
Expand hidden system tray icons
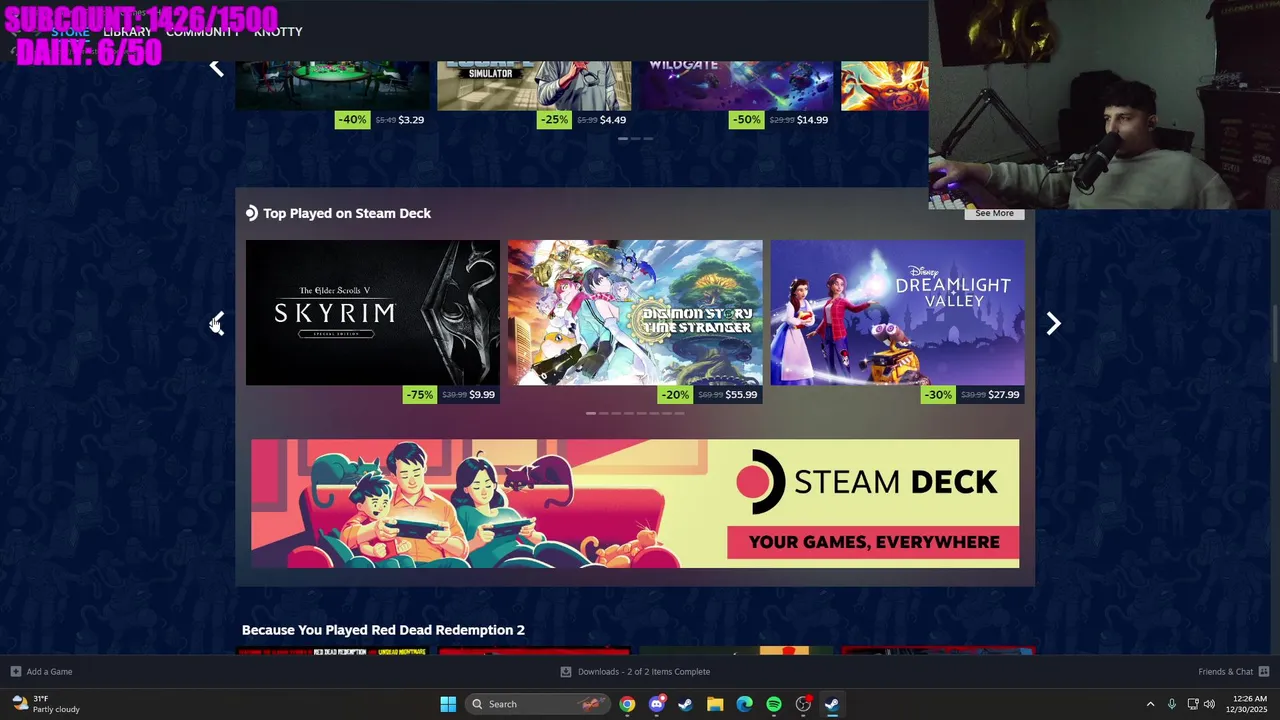click(1150, 704)
